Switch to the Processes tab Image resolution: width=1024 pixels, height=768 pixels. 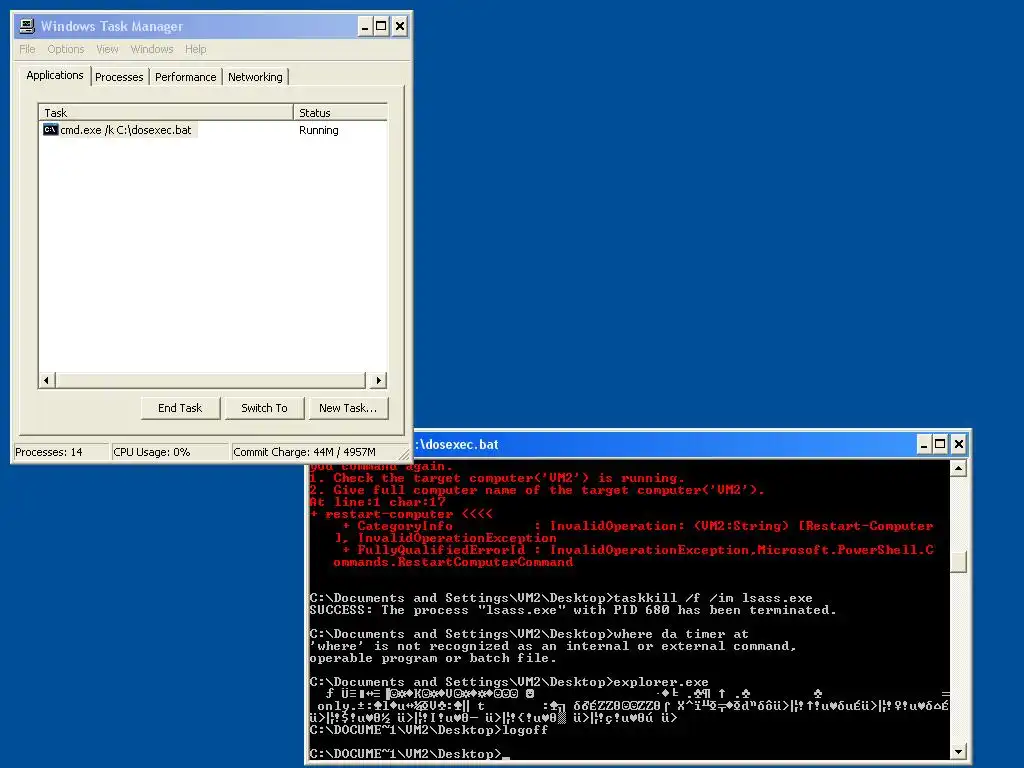[x=119, y=77]
